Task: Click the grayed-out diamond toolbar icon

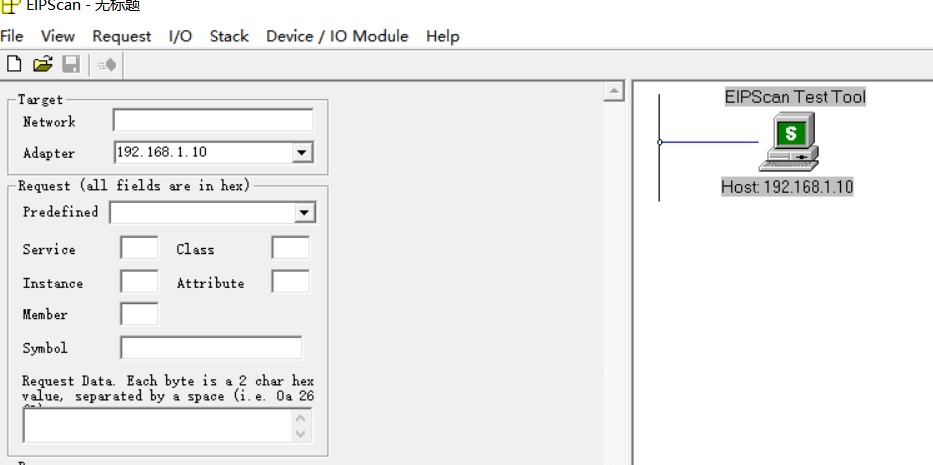Action: click(x=108, y=64)
